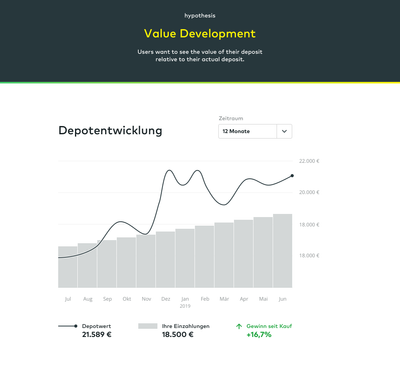Click the green up-arrow gain icon
The height and width of the screenshot is (381, 400).
point(239,326)
